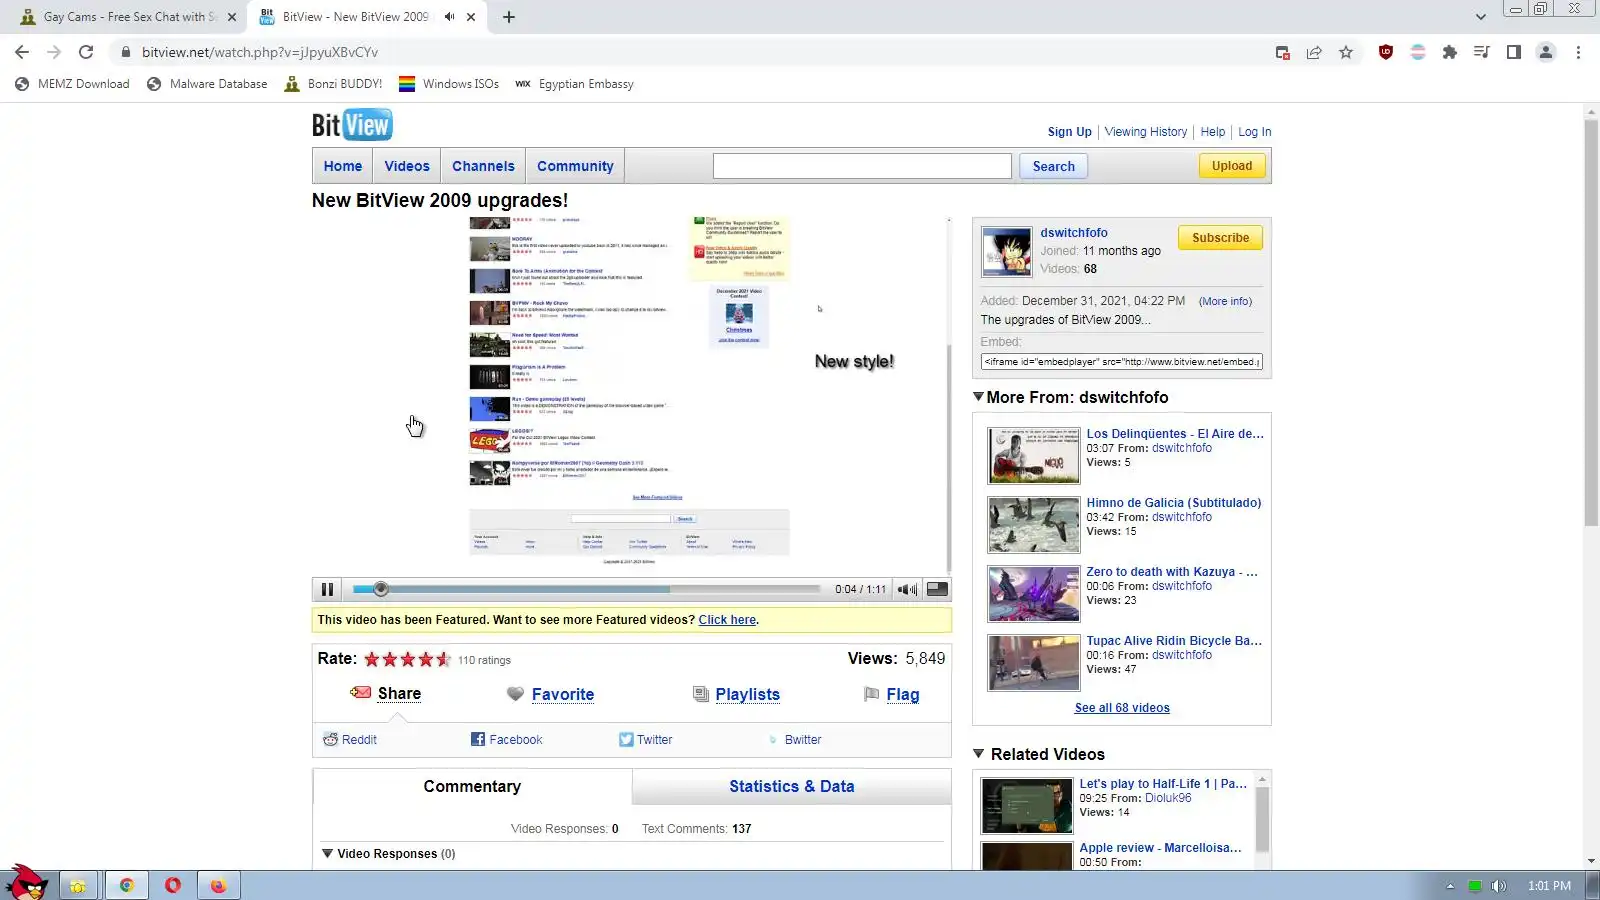Collapse the More From dswitchfofo section
Image resolution: width=1600 pixels, height=900 pixels.
pos(979,397)
